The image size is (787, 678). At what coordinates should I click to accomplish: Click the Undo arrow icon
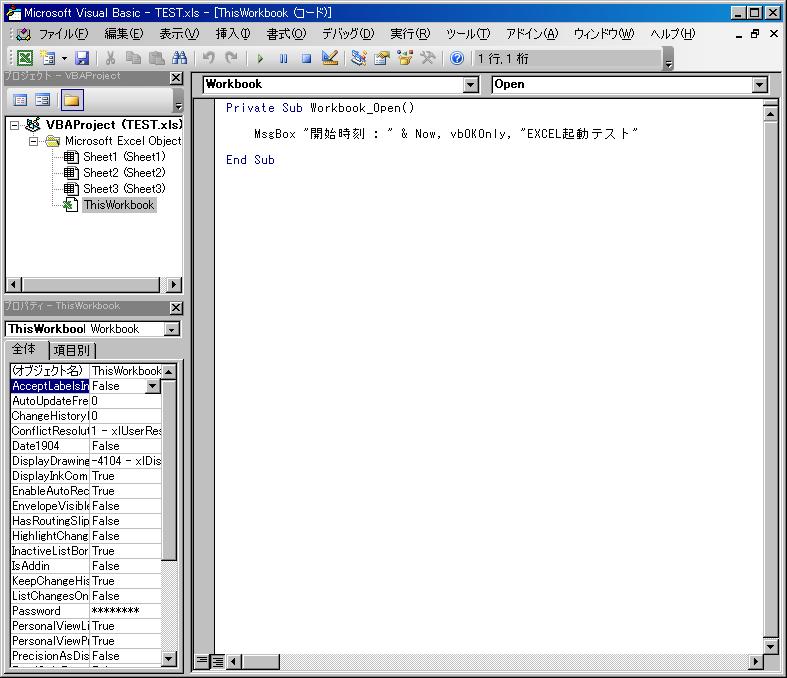208,58
